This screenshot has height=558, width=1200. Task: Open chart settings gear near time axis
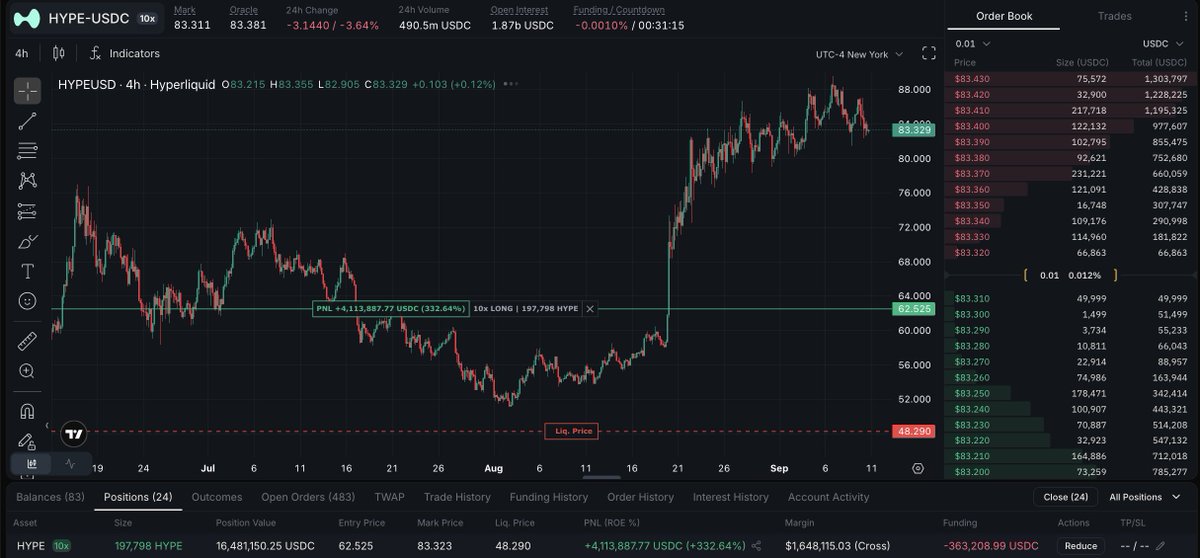click(x=918, y=468)
